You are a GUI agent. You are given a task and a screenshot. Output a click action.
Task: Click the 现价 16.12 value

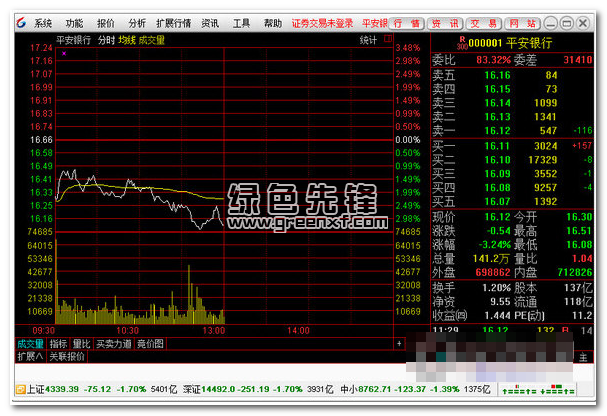[x=497, y=217]
